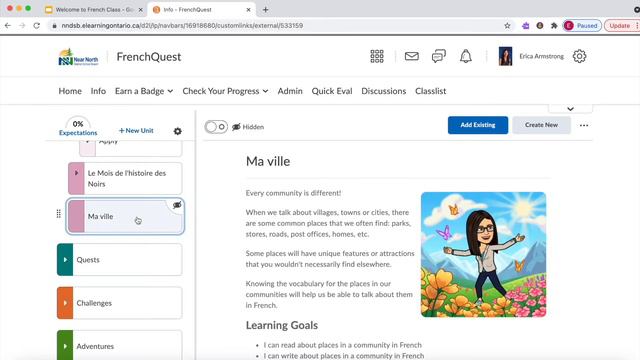Viewport: 640px width, 360px height.
Task: Click the Bitmoji cartoon image
Action: point(483,254)
